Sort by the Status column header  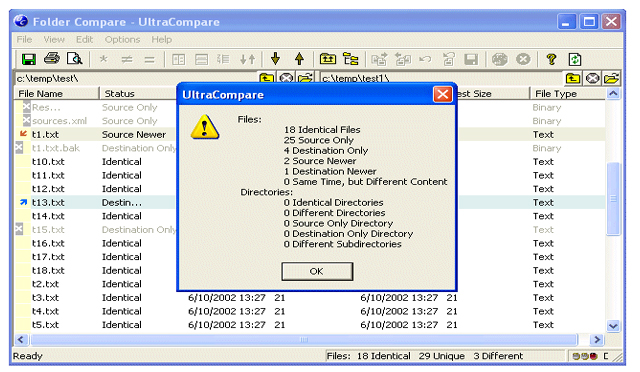coord(138,94)
